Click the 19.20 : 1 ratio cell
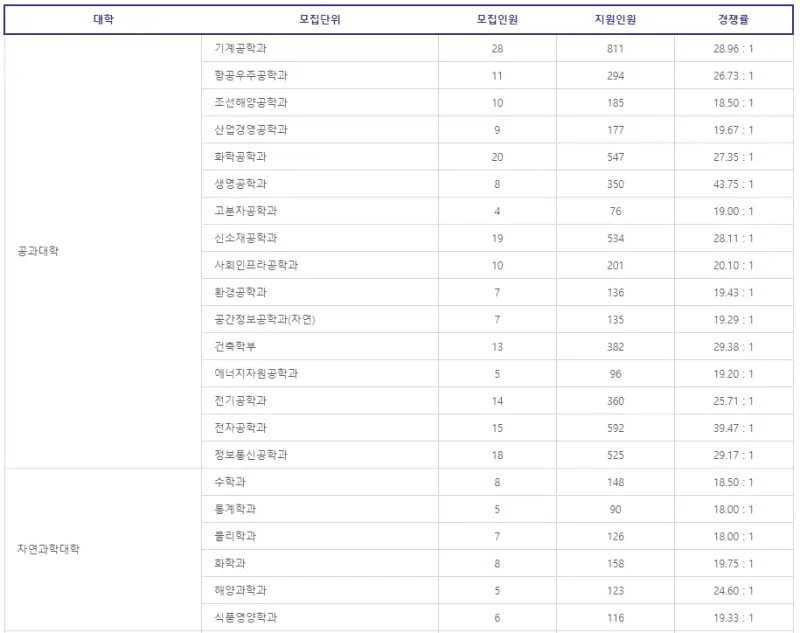This screenshot has width=800, height=633. click(x=733, y=374)
